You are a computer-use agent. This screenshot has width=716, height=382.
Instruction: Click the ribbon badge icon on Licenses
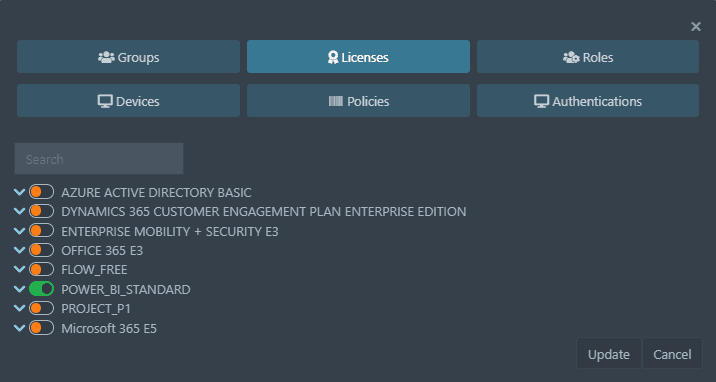click(x=333, y=57)
